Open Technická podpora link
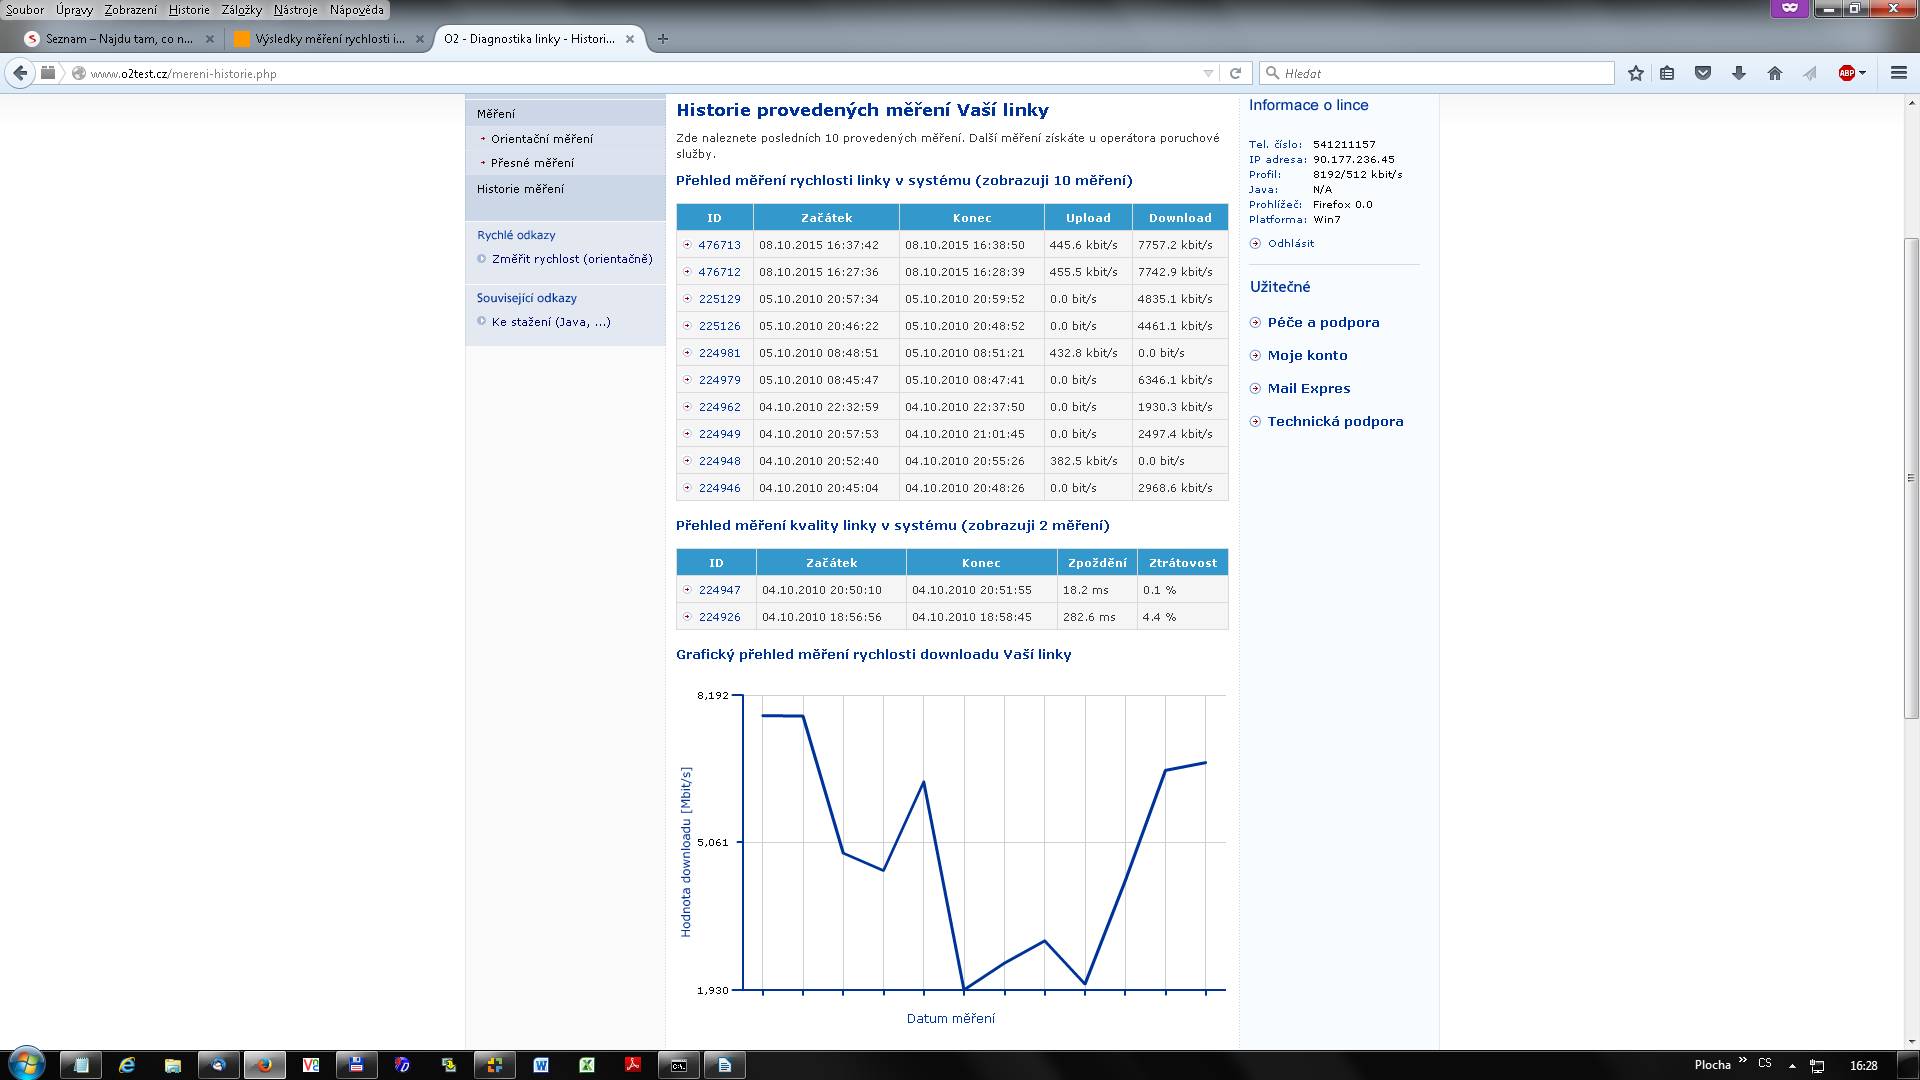 tap(1334, 421)
